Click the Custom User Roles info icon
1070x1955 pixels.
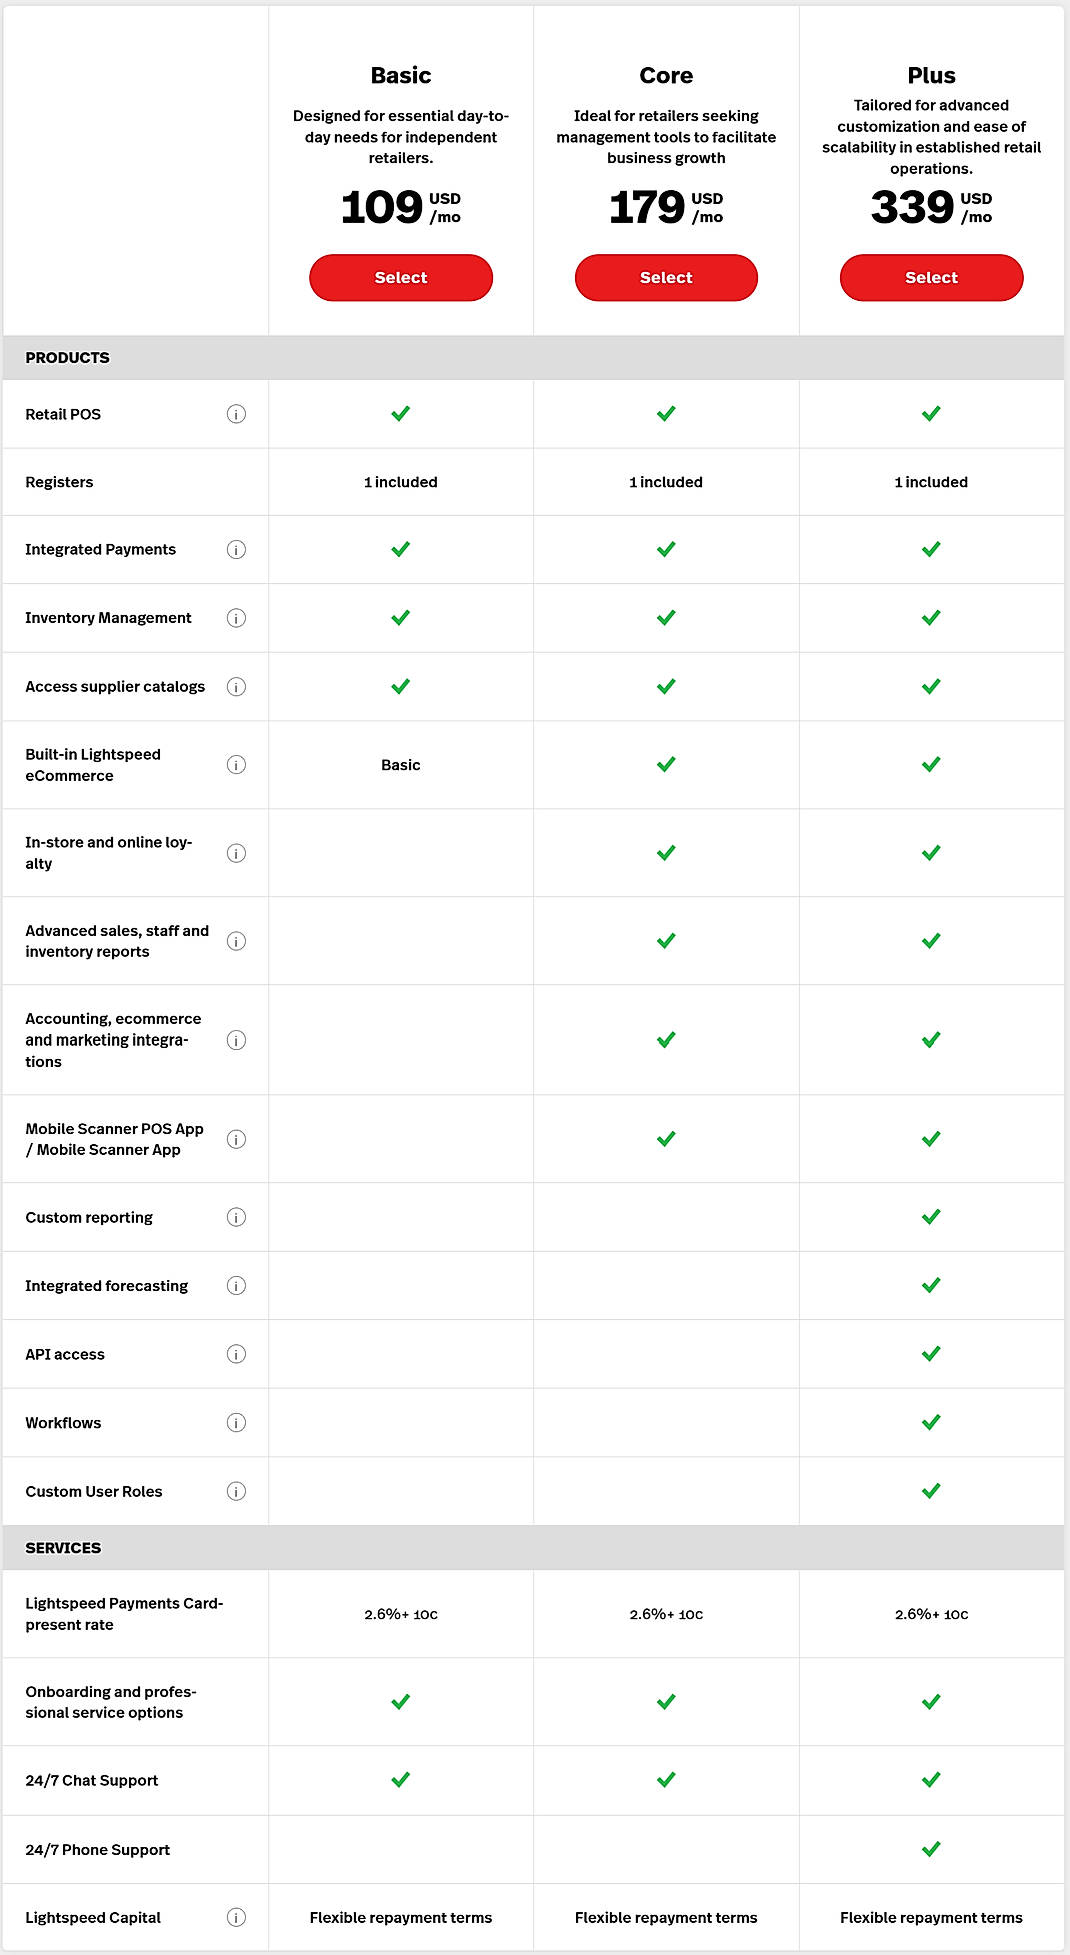point(236,1491)
